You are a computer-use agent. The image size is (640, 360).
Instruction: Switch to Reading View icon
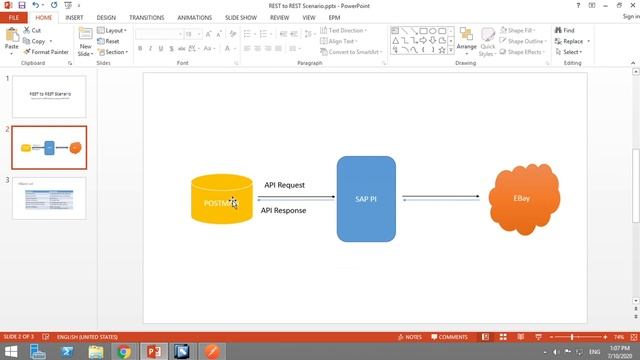point(521,337)
